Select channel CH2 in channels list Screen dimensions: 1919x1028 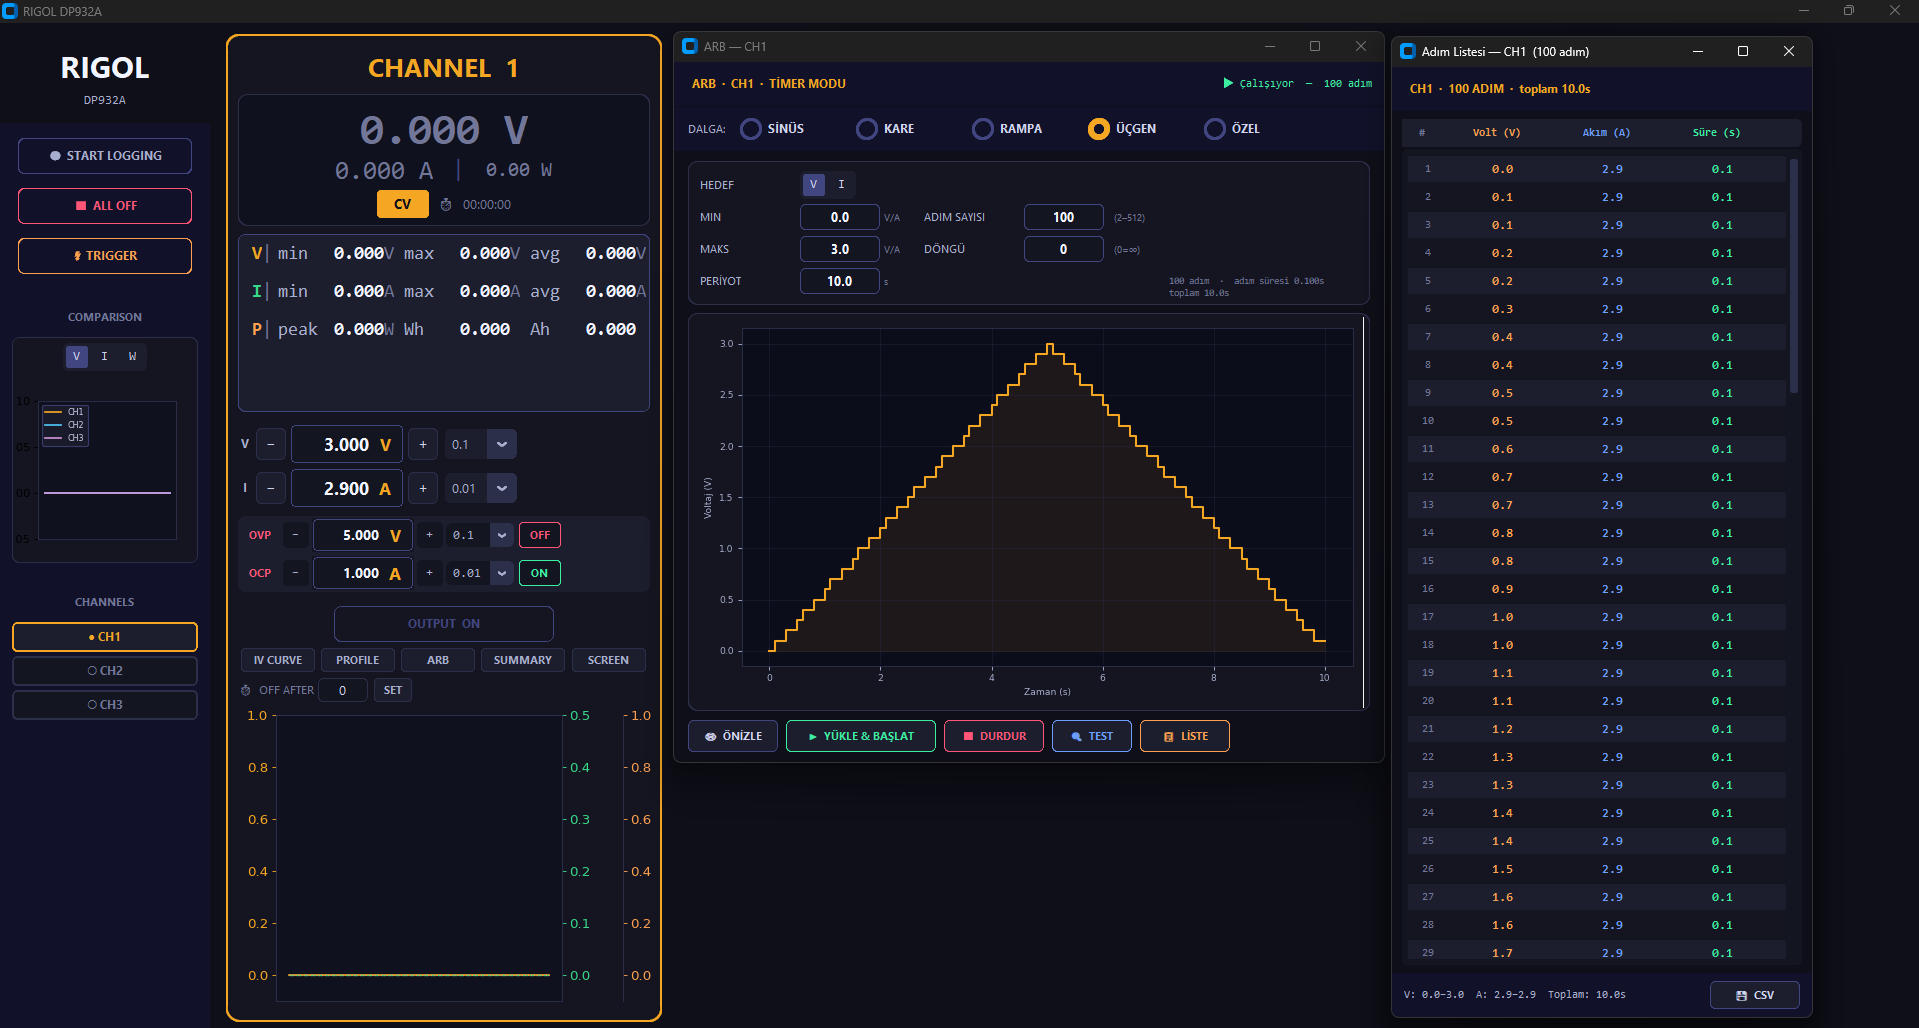click(105, 671)
